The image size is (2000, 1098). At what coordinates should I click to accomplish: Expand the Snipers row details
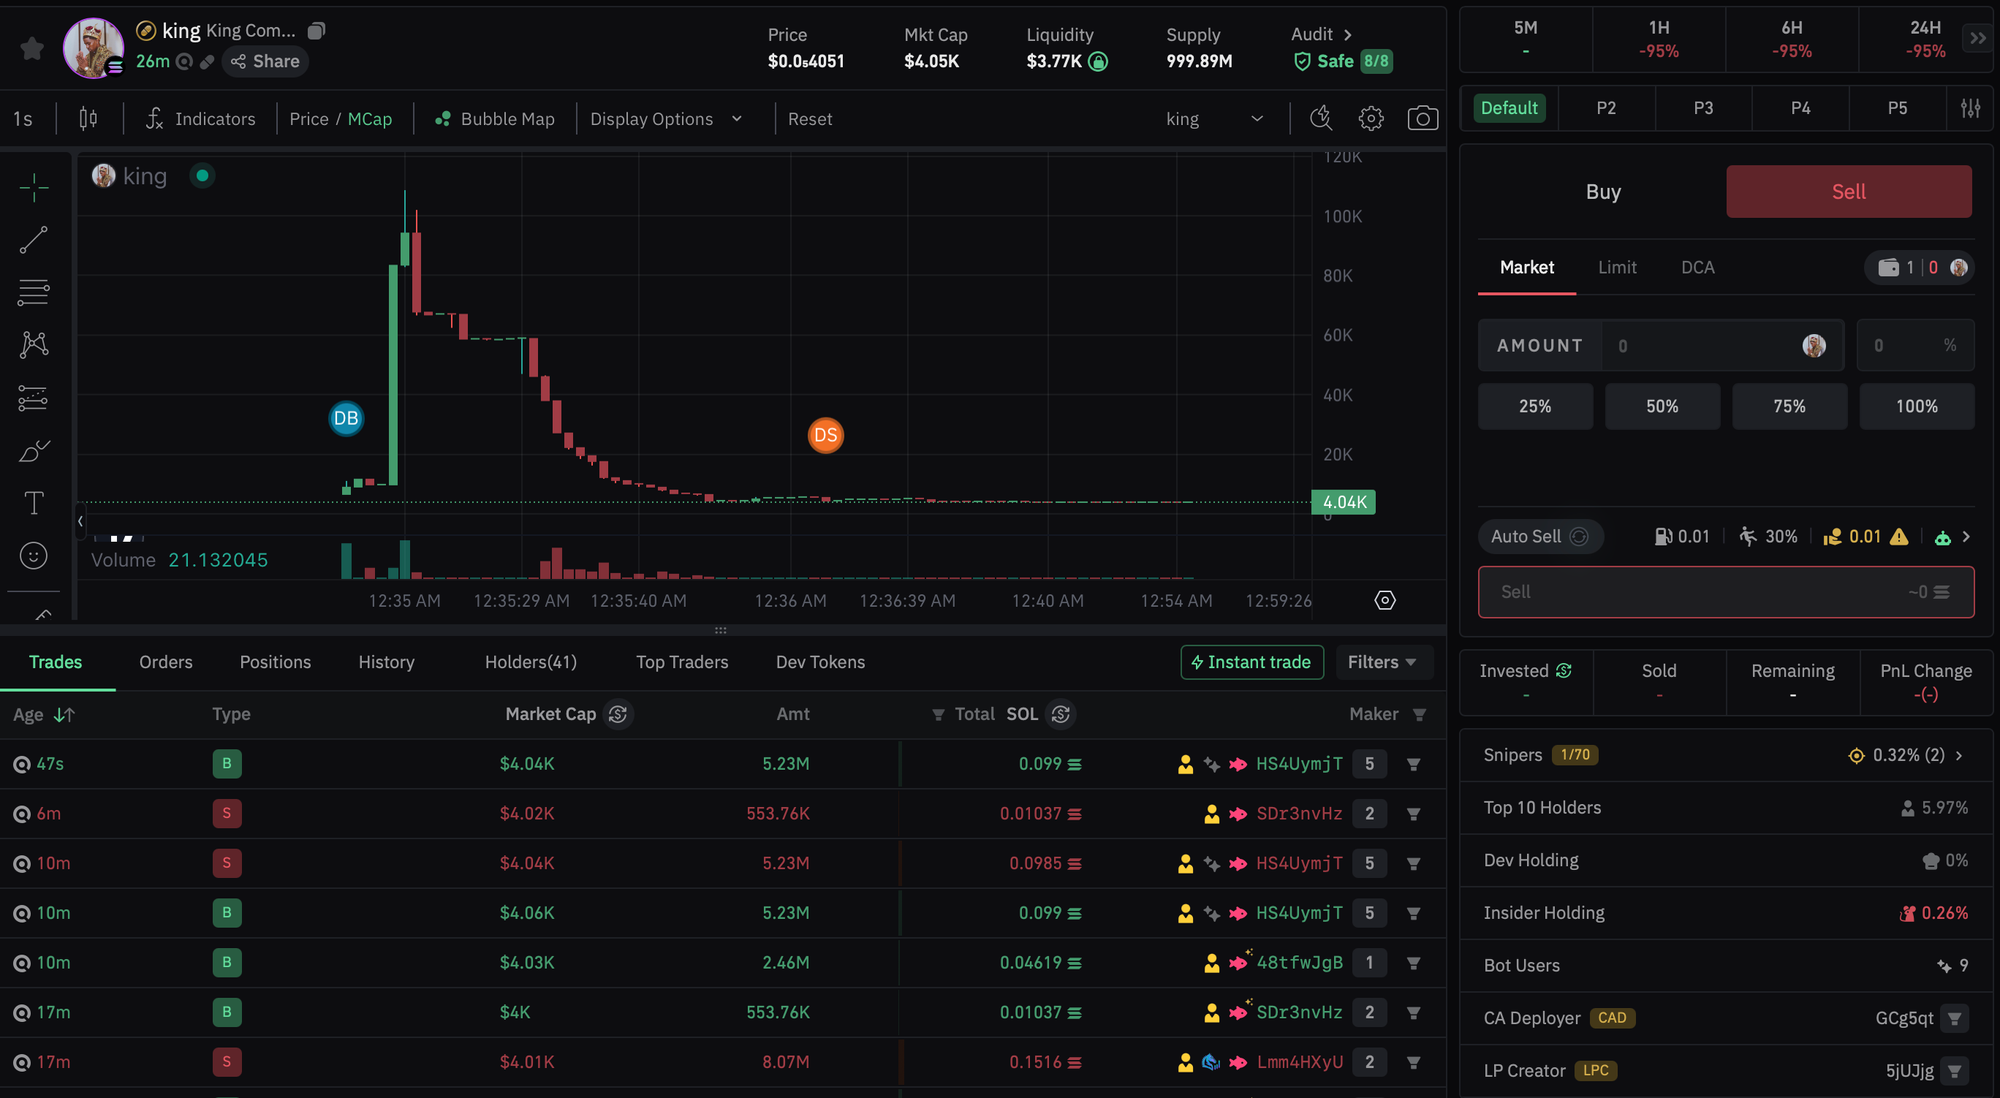tap(1959, 755)
